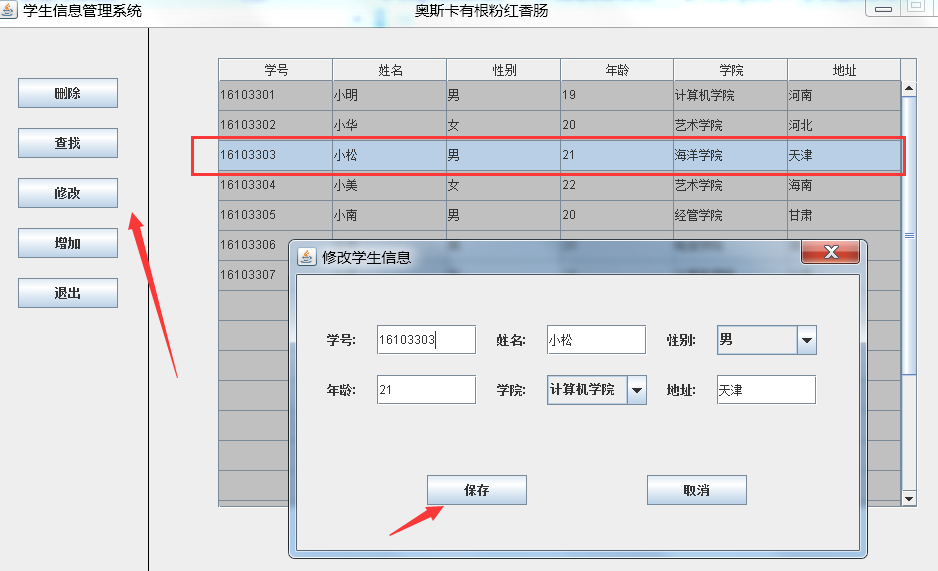This screenshot has height=571, width=938.
Task: Cancel editing with the 取消 button
Action: pyautogui.click(x=697, y=490)
